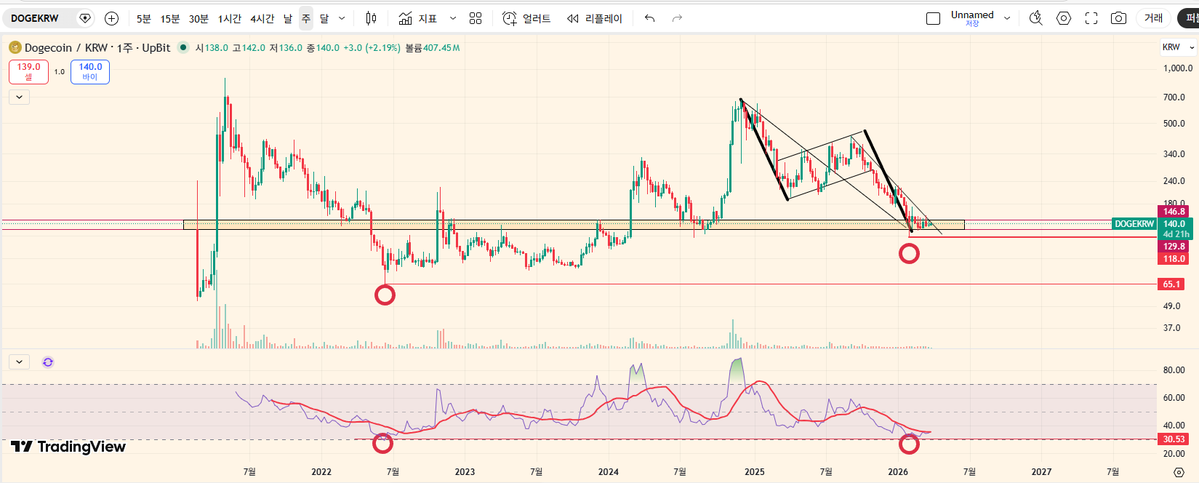Switch to the 달 monthly timeframe
Image resolution: width=1199 pixels, height=483 pixels.
[324, 18]
